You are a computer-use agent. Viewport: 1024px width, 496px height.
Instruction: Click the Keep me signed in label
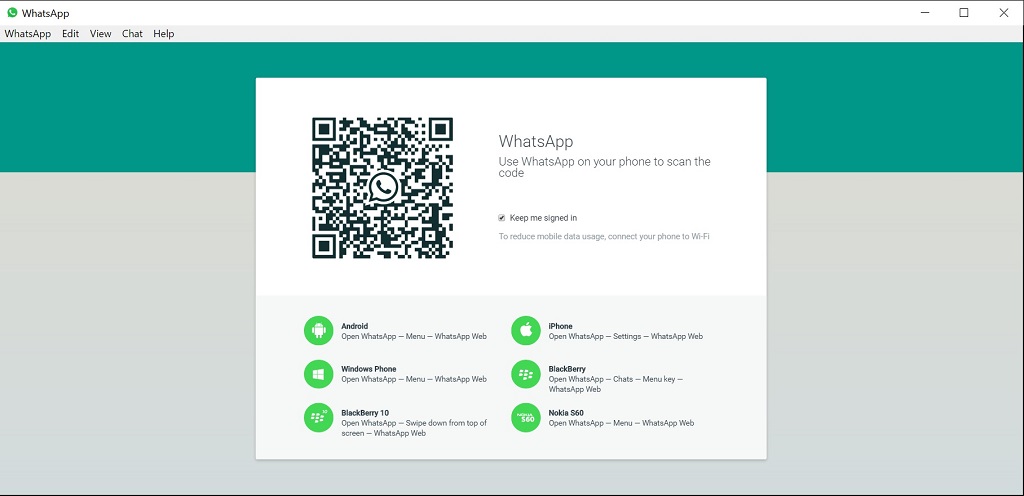(543, 218)
